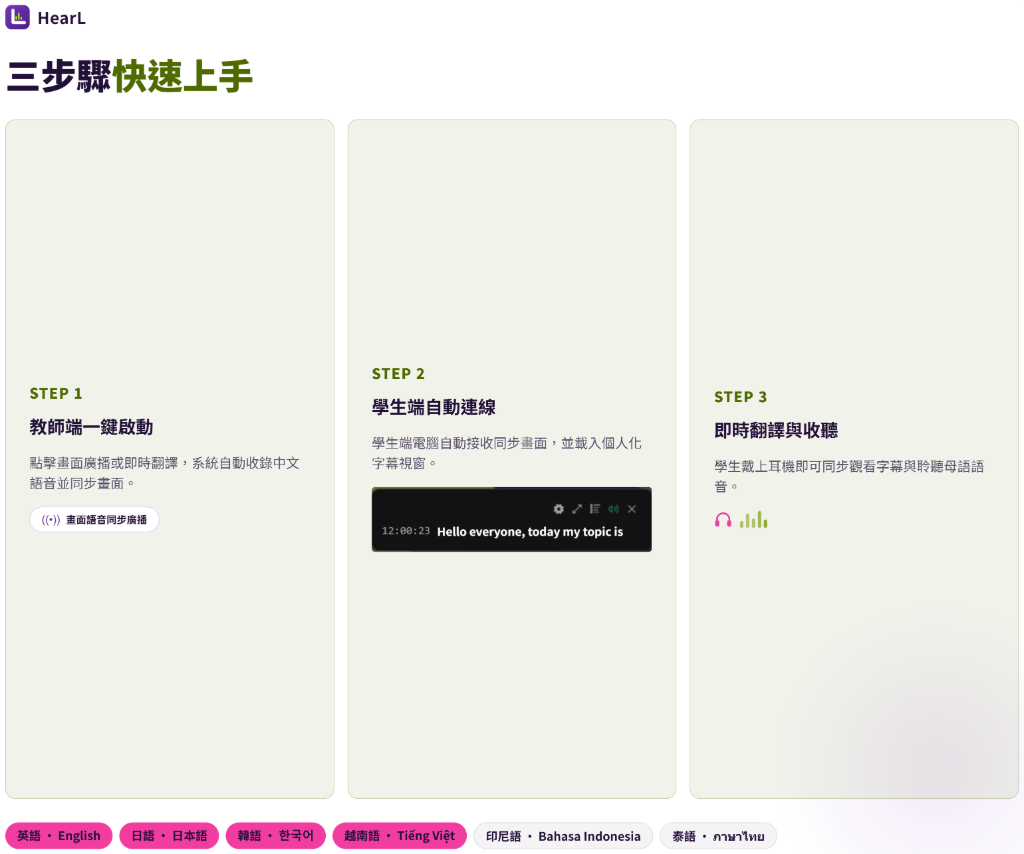Click Step 3 description about 學生戴上耳機
Image resolution: width=1024 pixels, height=854 pixels.
(x=849, y=476)
